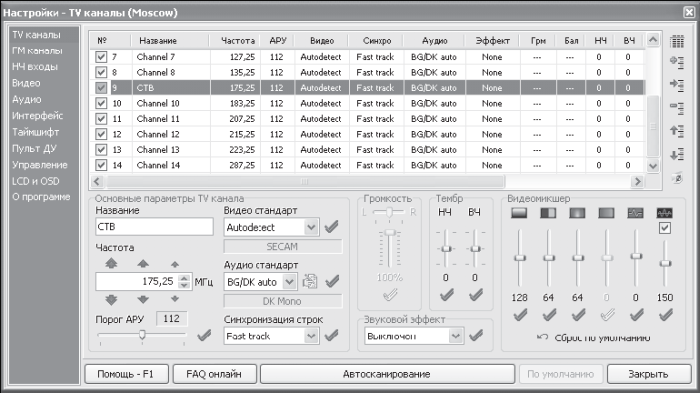Open the Аудио стандарт BG/DK auto dropdown

point(290,282)
